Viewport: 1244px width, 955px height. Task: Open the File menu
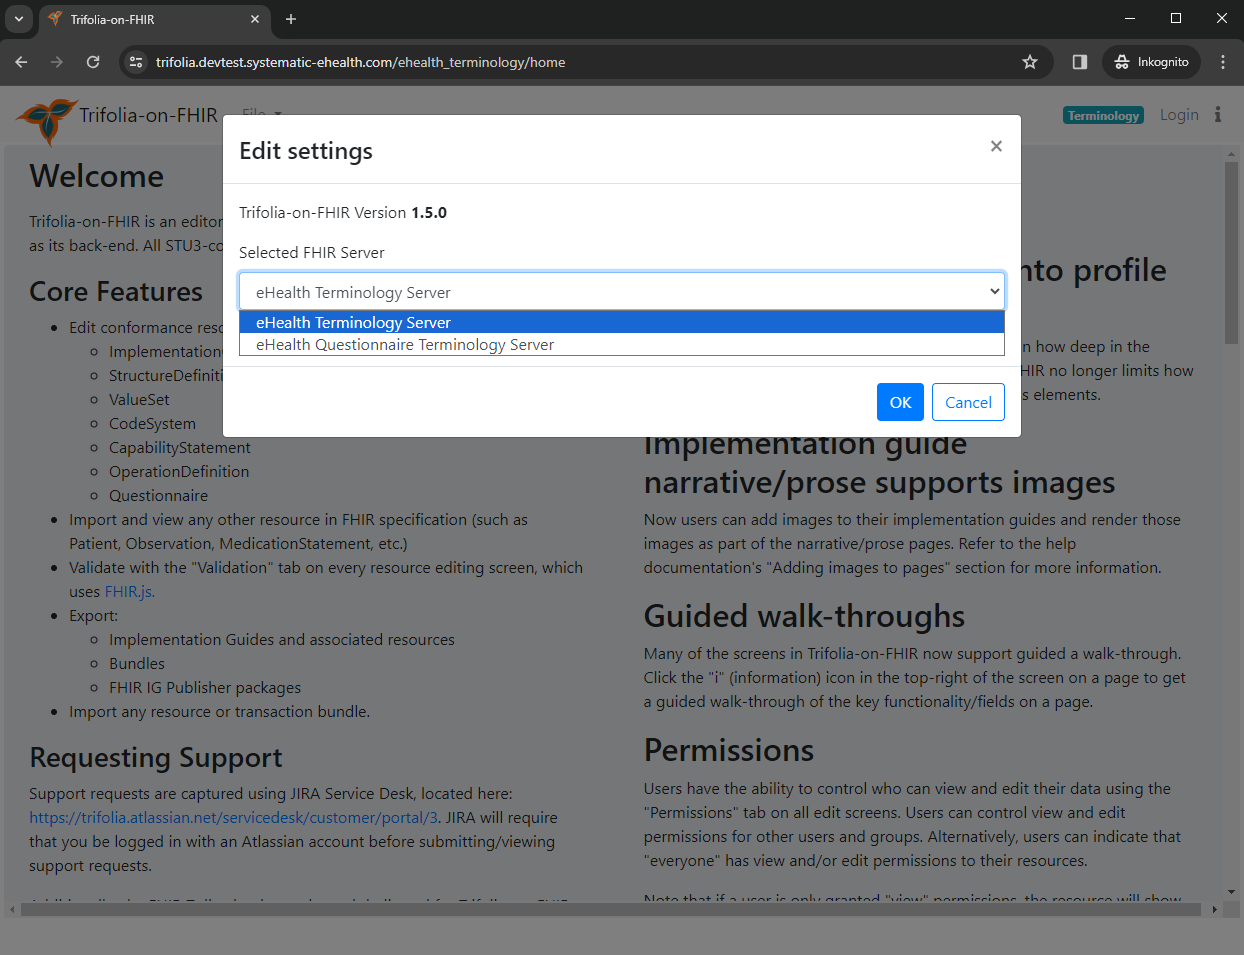(x=257, y=114)
